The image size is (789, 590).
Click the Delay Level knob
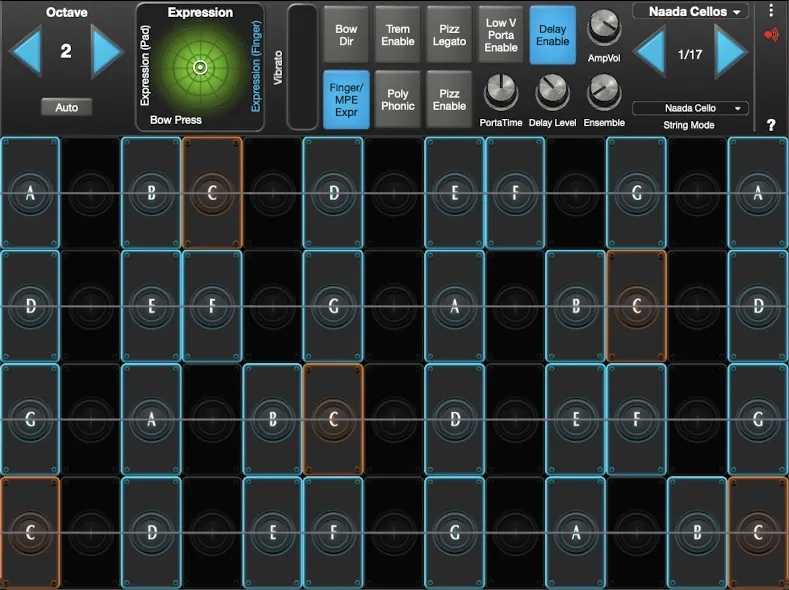point(553,91)
